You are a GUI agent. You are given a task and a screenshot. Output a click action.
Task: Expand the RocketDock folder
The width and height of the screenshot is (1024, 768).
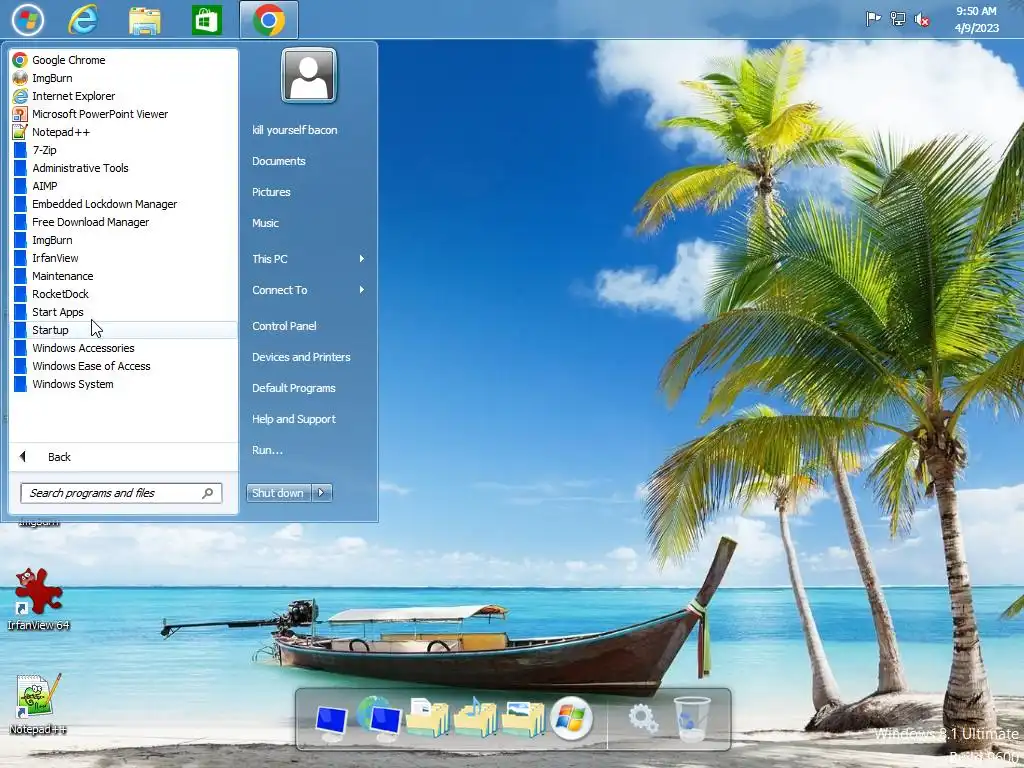124,294
